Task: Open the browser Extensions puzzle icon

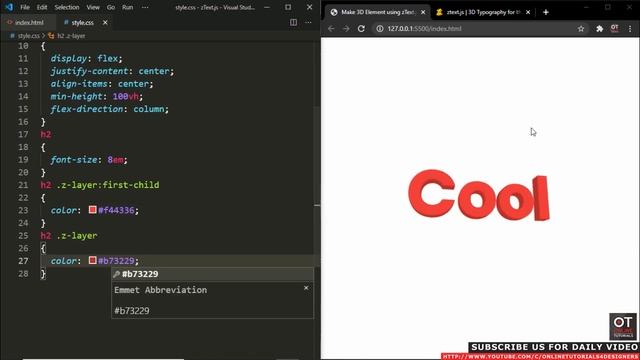Action: point(599,29)
